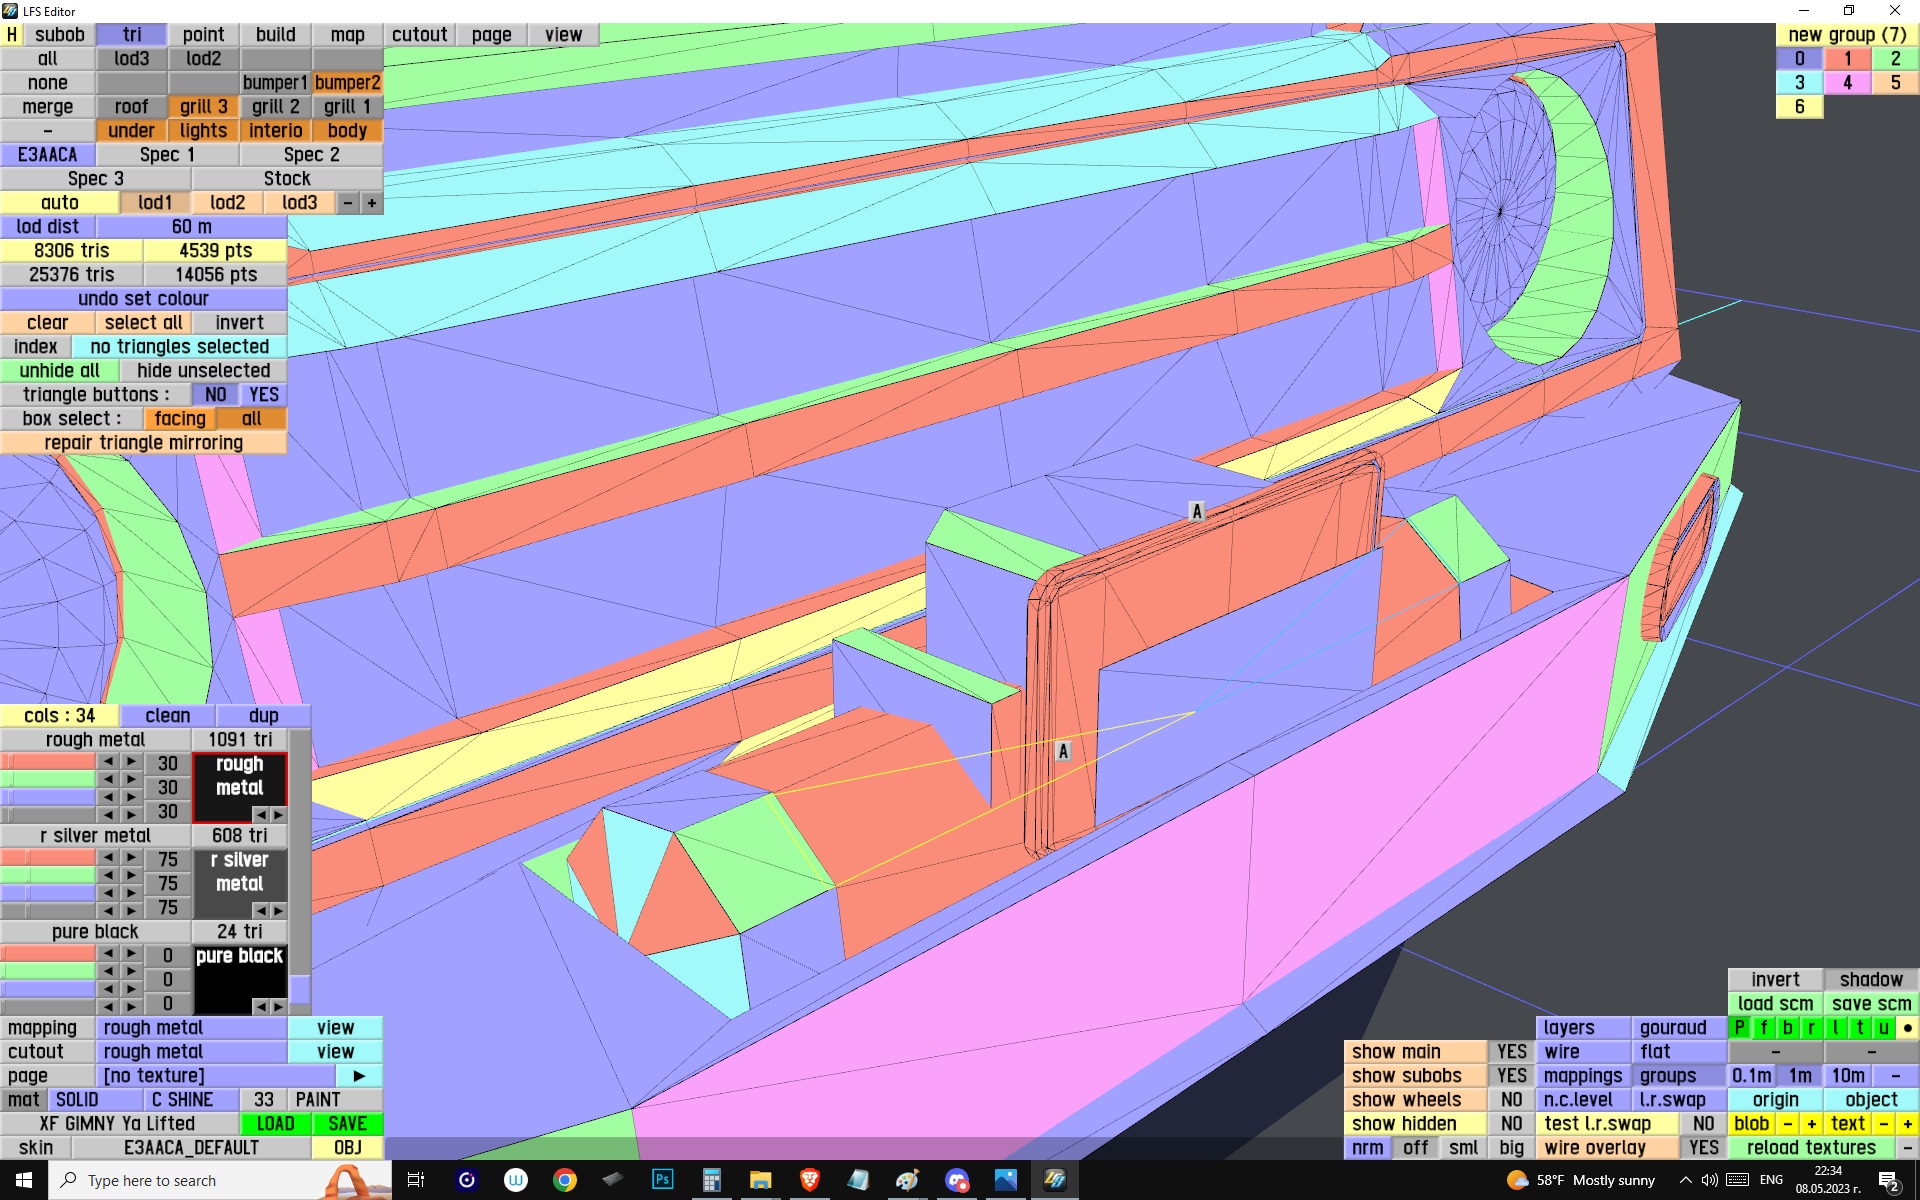Click repair triangle mirroring button

click(143, 443)
